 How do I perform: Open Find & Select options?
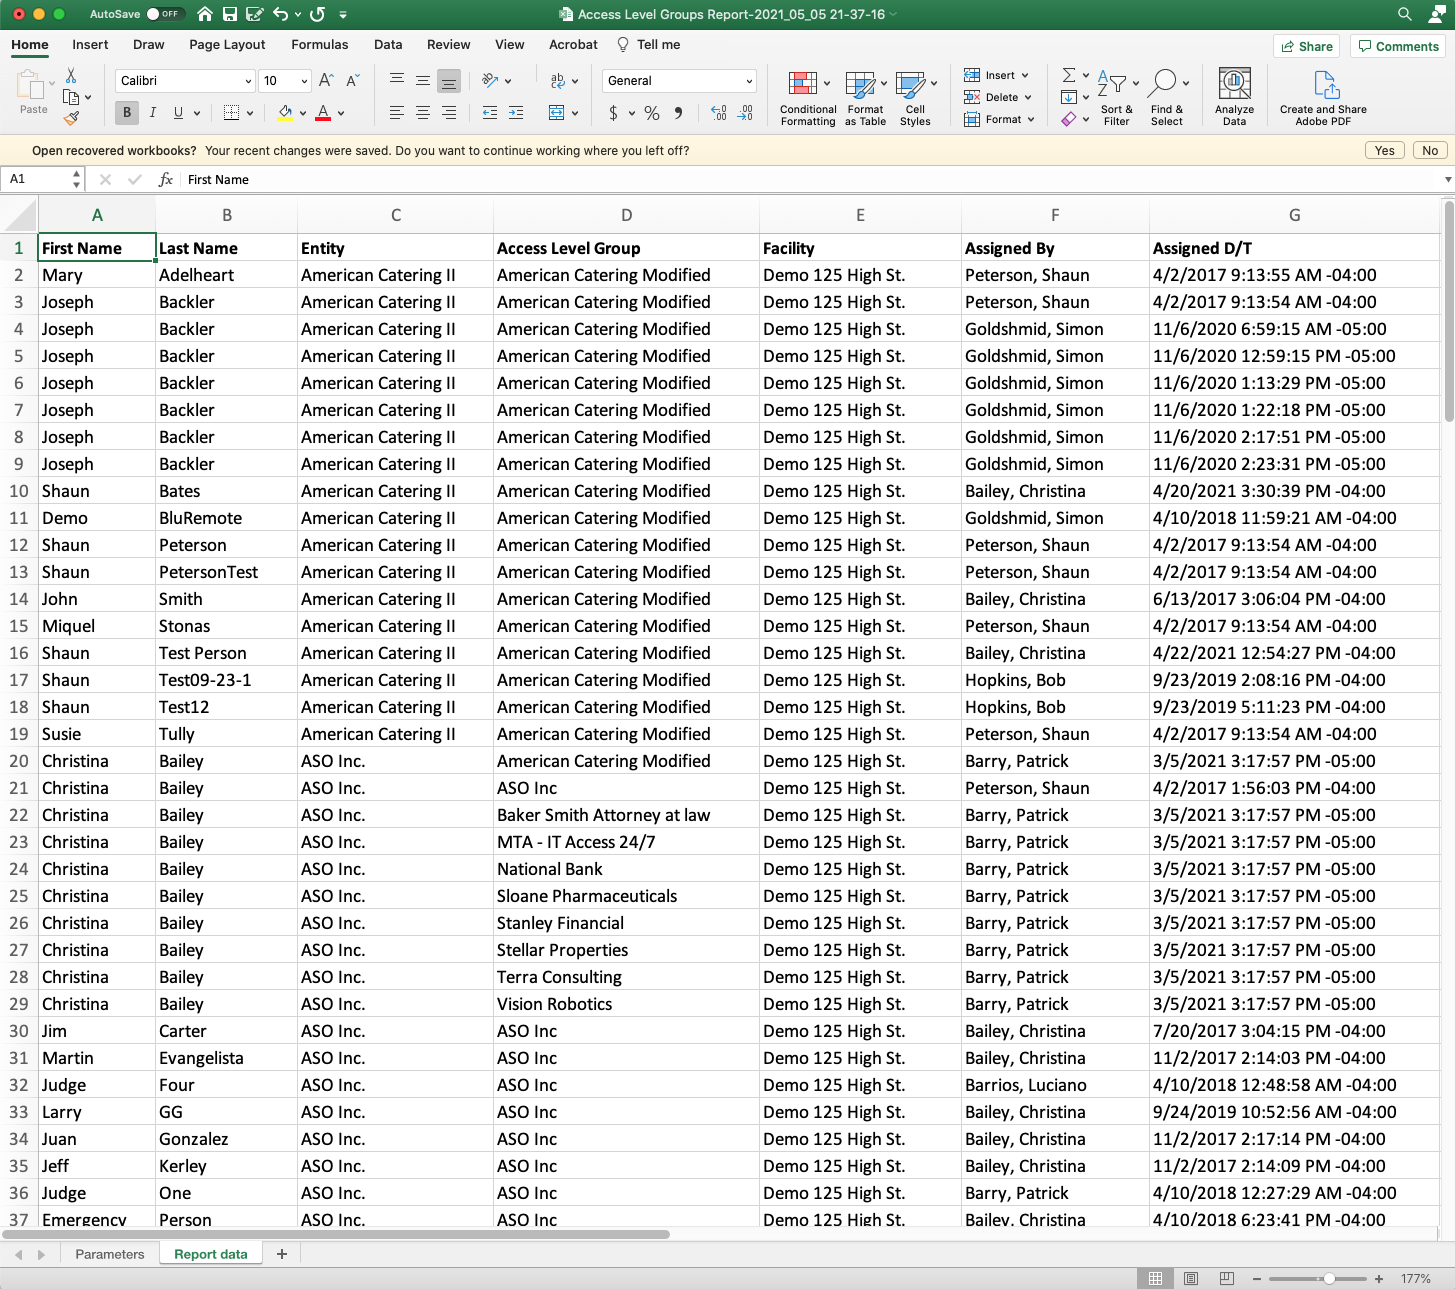(x=1166, y=97)
